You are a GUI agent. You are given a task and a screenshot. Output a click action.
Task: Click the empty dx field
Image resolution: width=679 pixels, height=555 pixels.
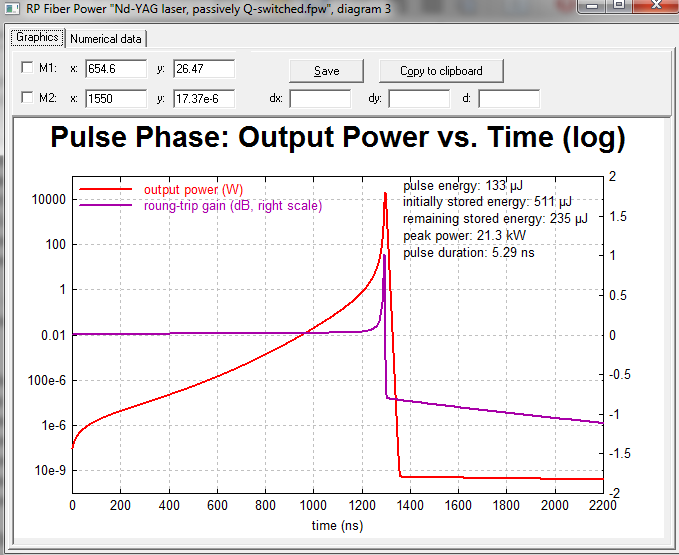320,99
